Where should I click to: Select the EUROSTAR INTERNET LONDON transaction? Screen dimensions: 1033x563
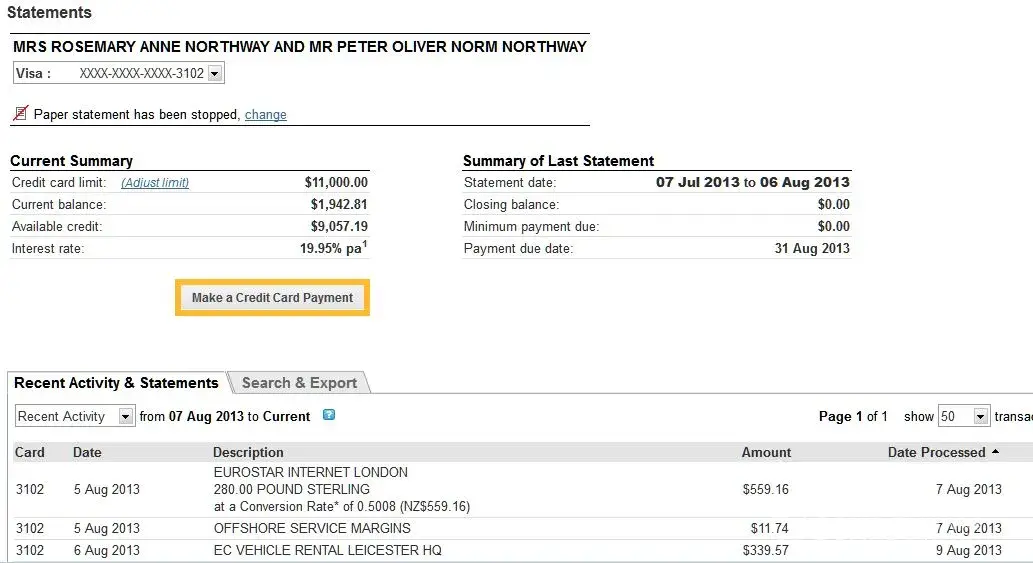pos(311,472)
